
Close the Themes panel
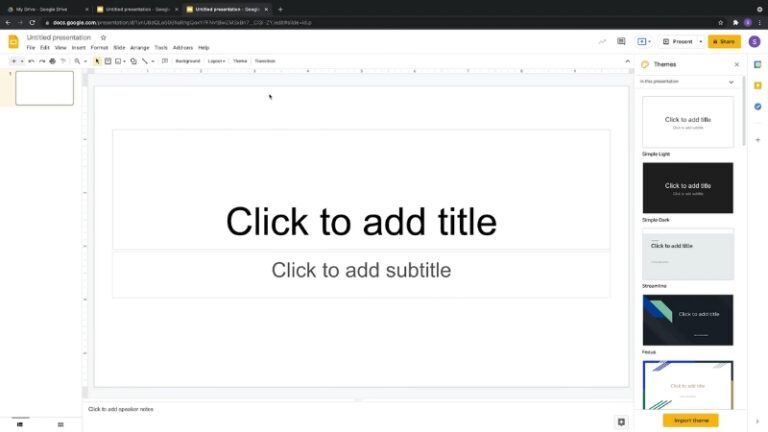[x=737, y=64]
